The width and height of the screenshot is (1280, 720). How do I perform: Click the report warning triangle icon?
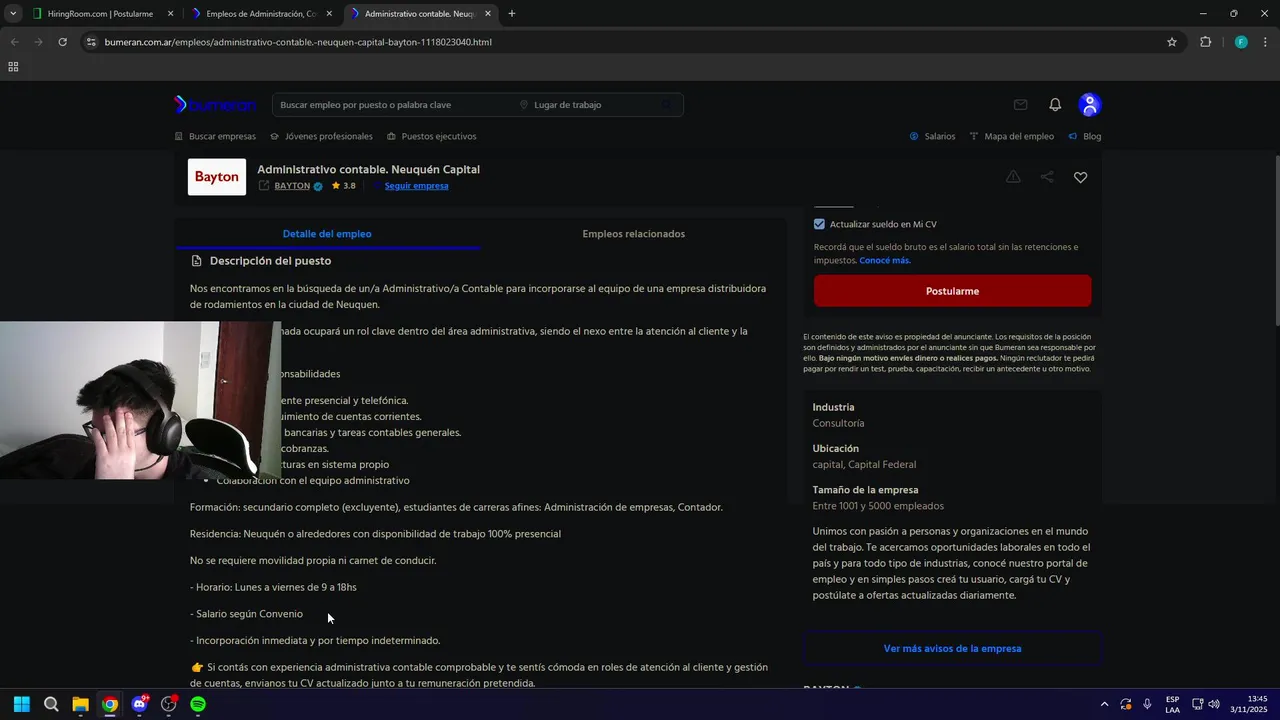tap(1013, 177)
